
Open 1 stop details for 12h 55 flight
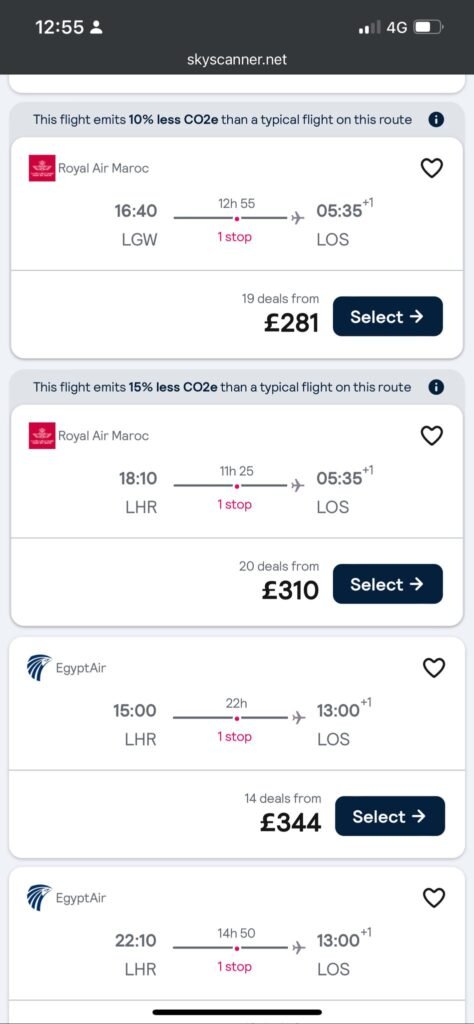tap(234, 237)
